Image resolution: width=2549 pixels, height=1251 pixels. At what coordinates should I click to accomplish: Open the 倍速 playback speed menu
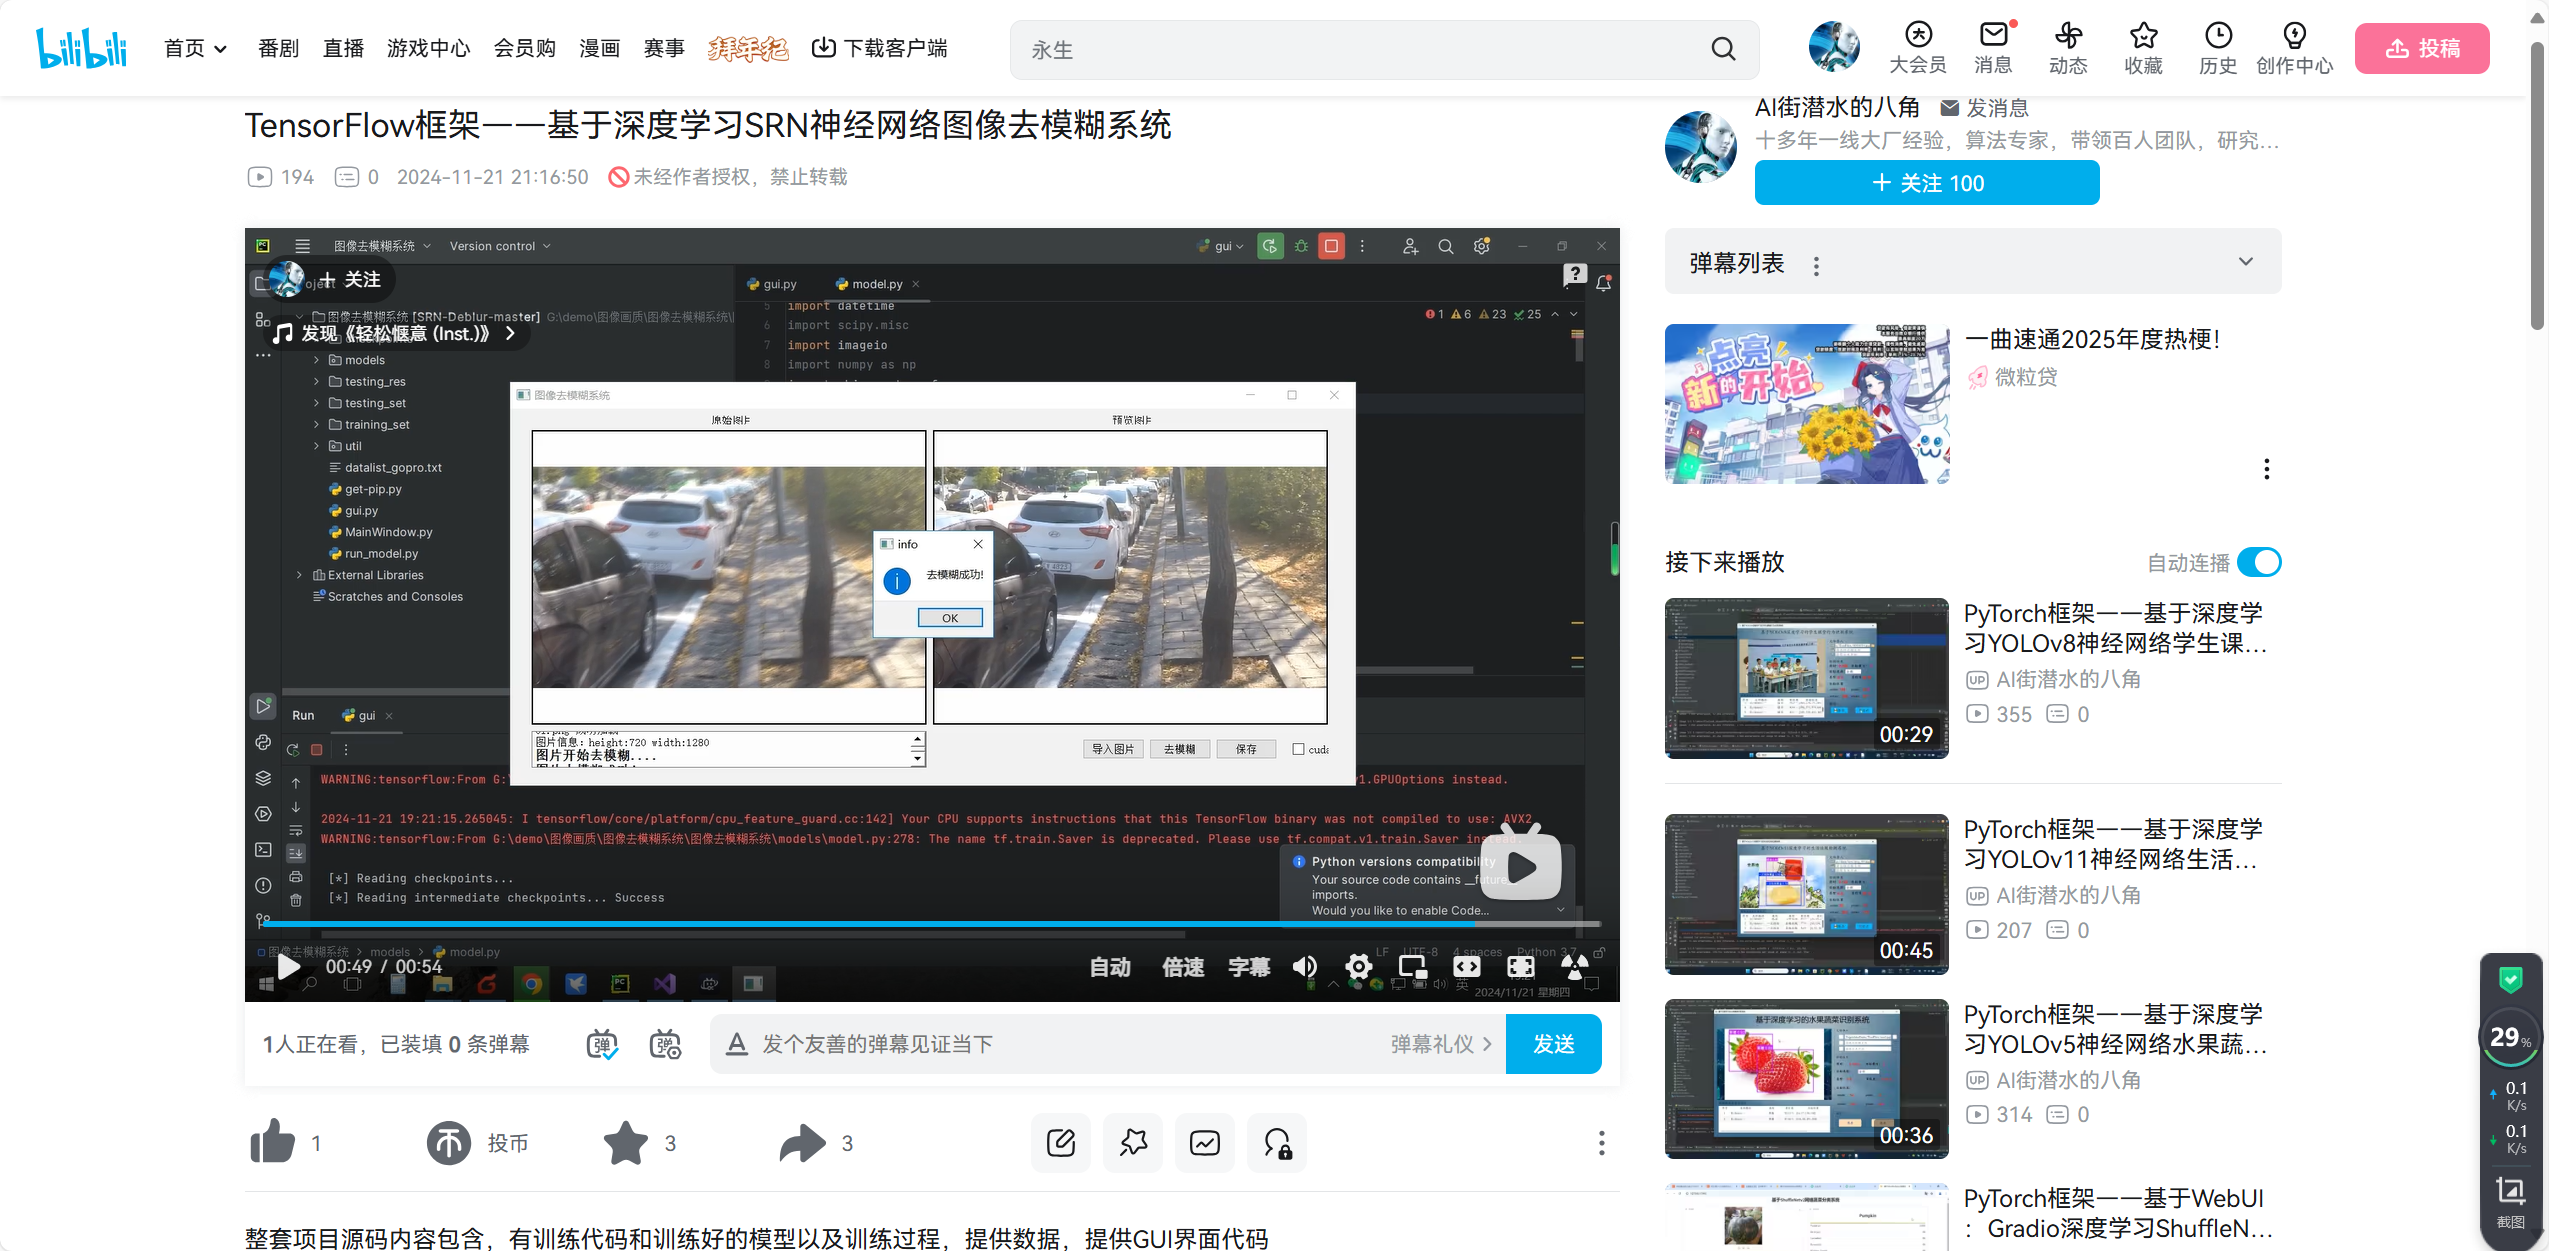click(1182, 966)
